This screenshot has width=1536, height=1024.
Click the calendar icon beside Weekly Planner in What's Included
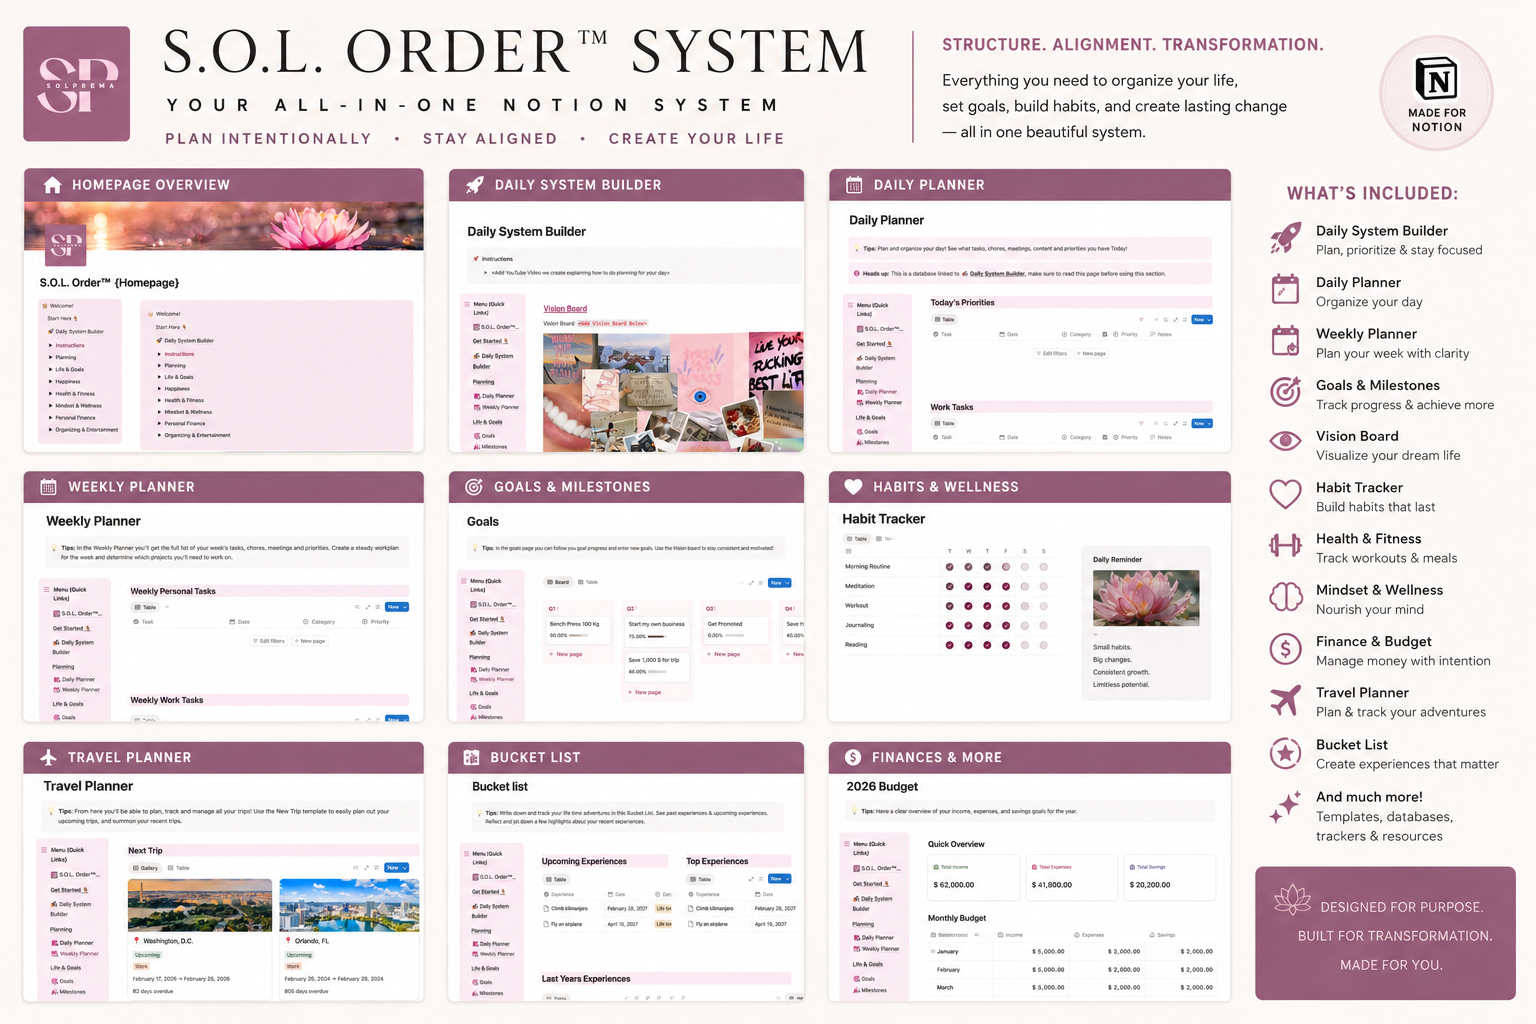click(1285, 341)
